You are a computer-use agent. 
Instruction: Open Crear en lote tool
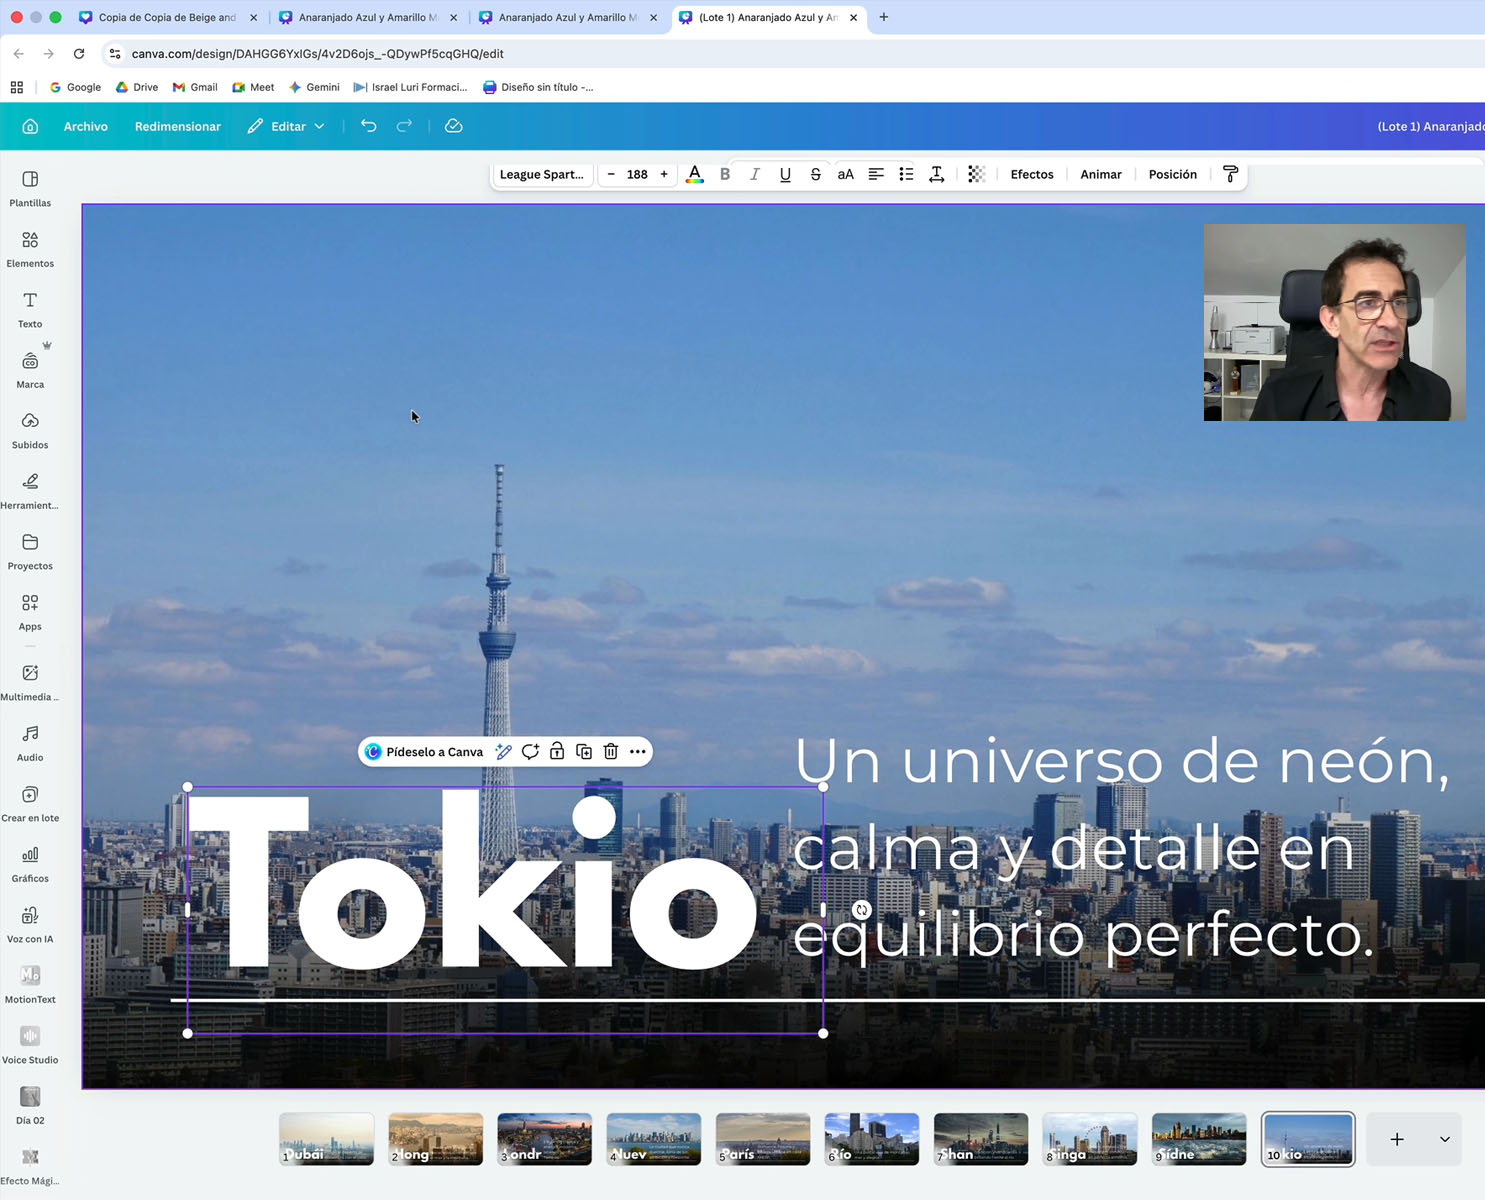(30, 803)
